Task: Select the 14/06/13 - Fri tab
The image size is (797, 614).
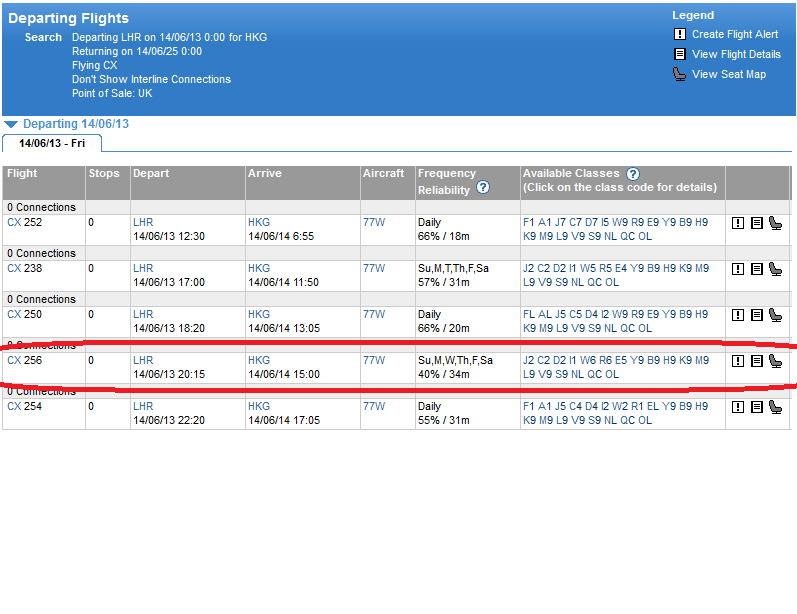Action: point(51,143)
